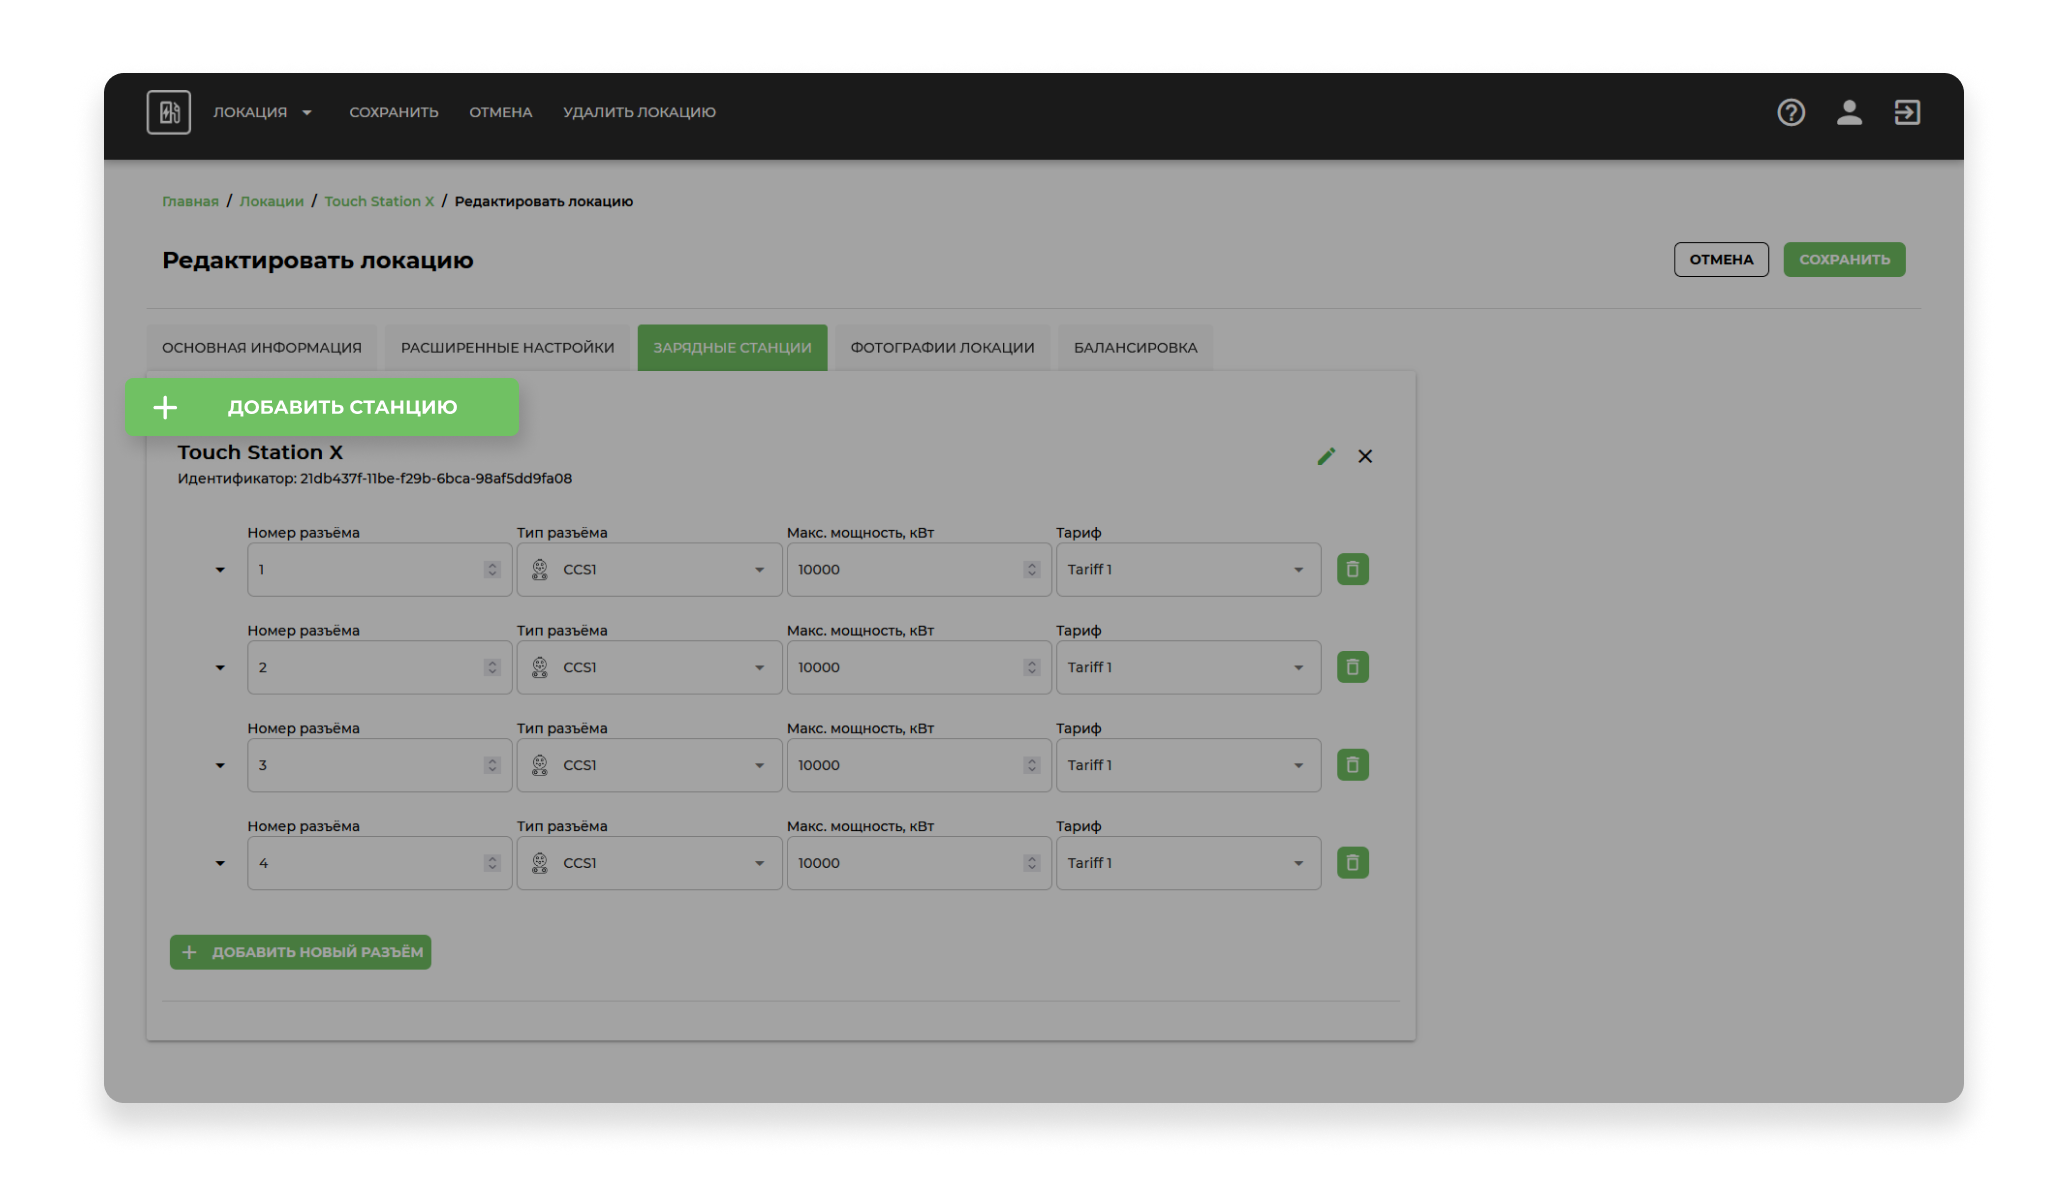The image size is (2067, 1177).
Task: Expand connector 1 row arrow
Action: [x=220, y=570]
